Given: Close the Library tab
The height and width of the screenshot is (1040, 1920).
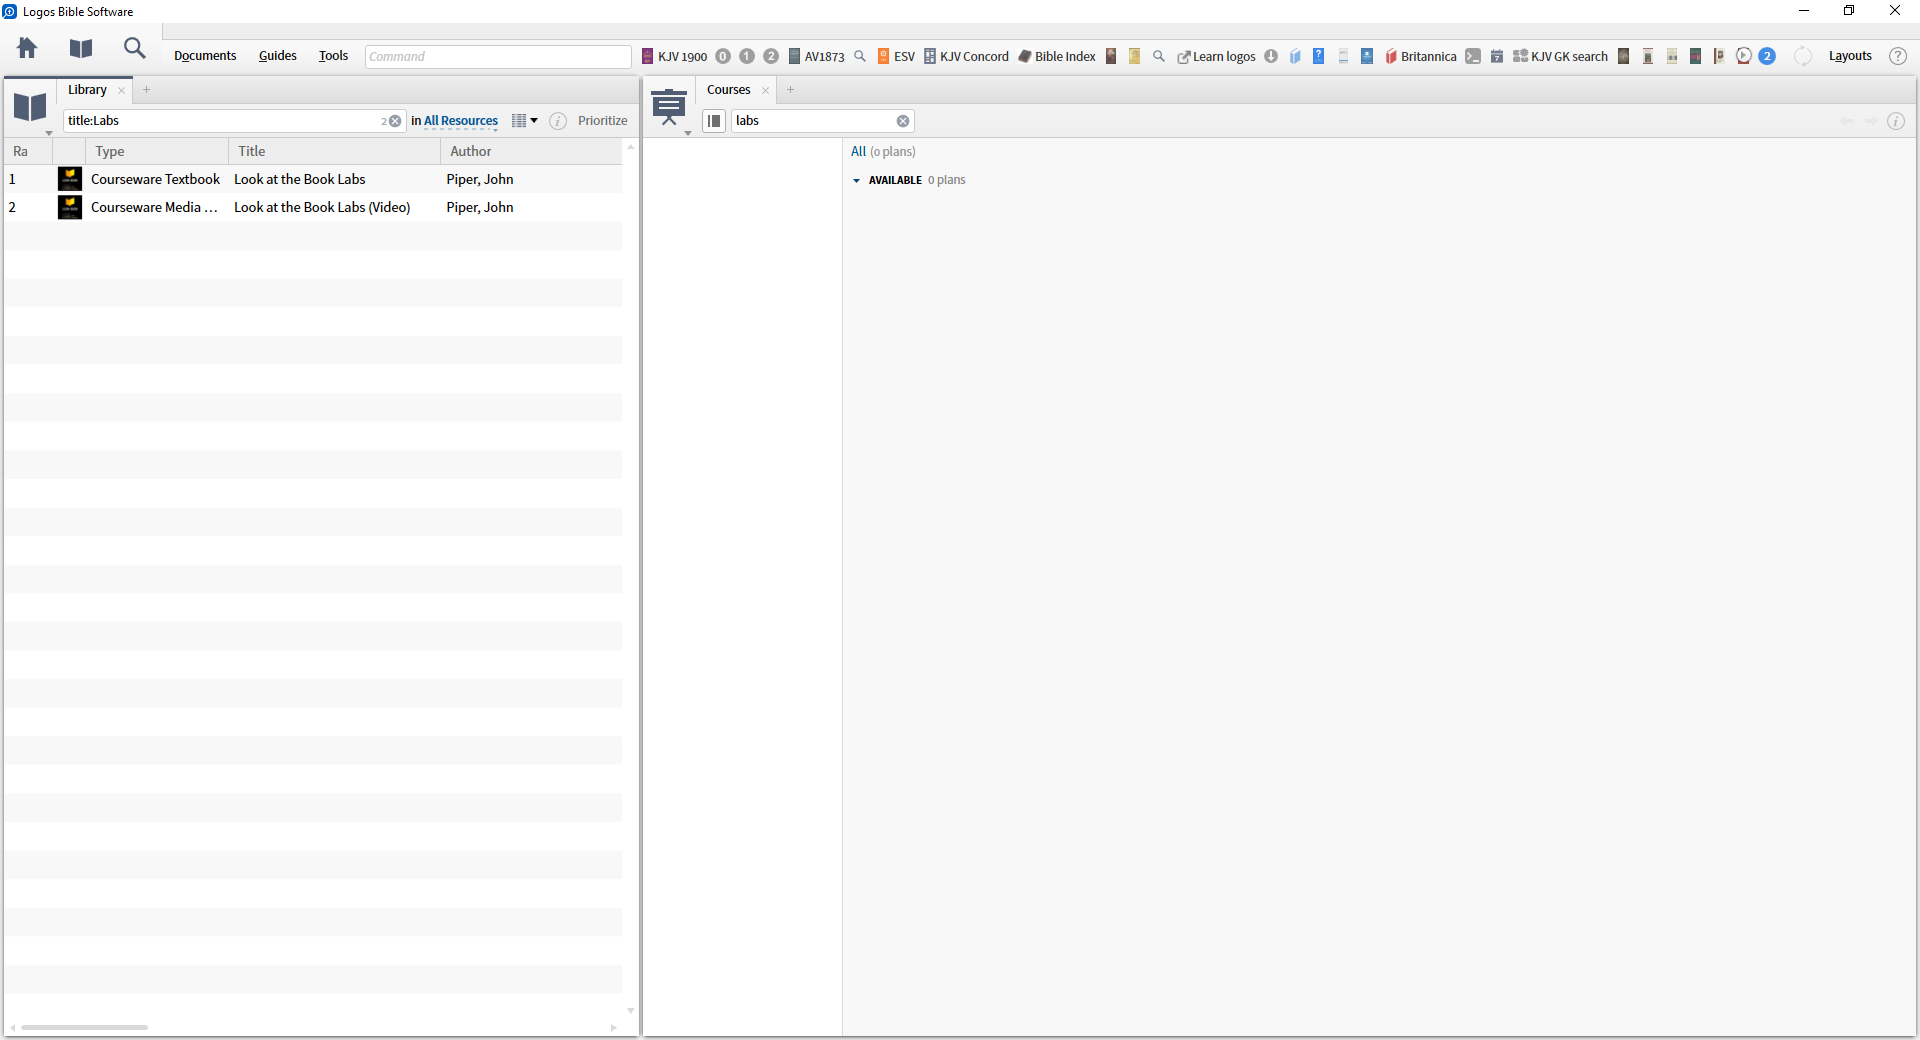Looking at the screenshot, I should click(122, 90).
